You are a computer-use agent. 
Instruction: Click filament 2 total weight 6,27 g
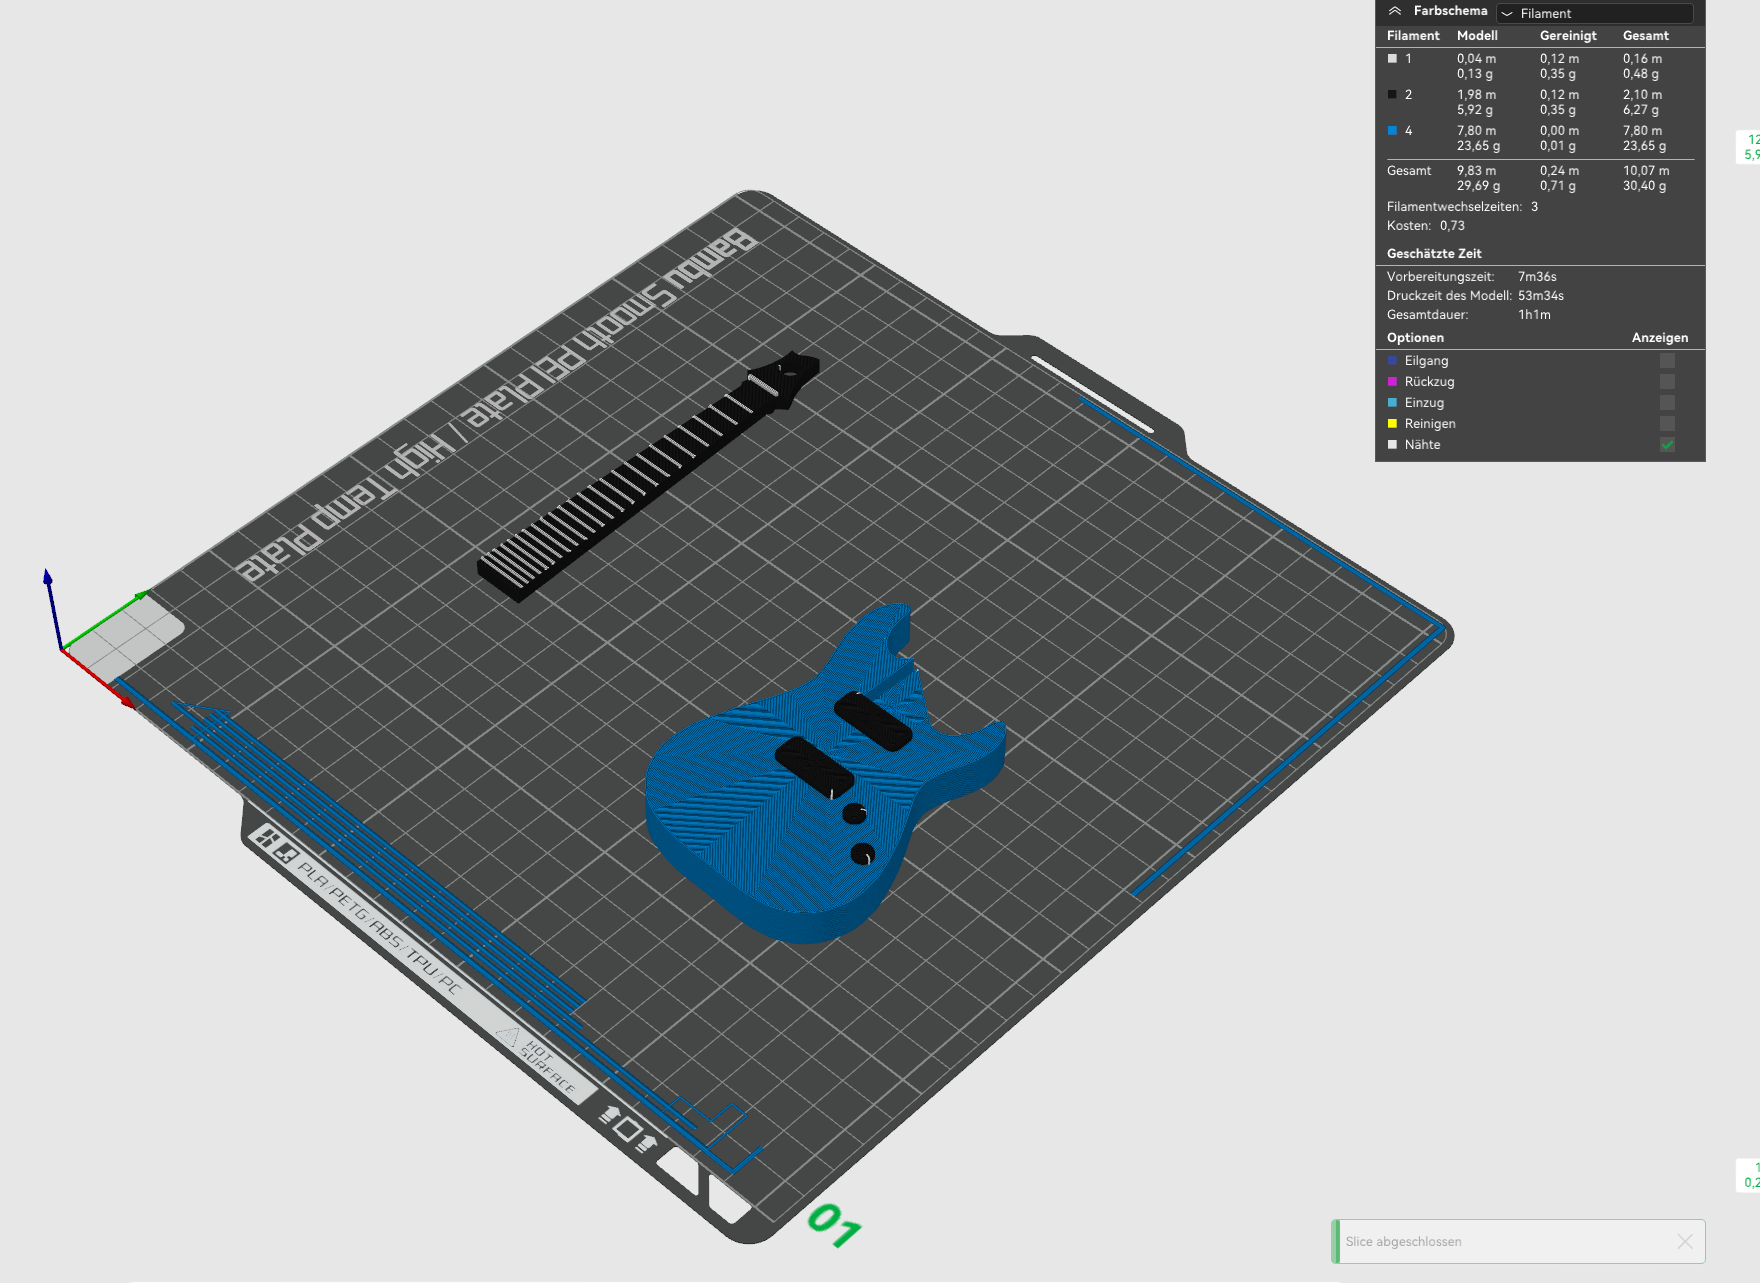1641,110
